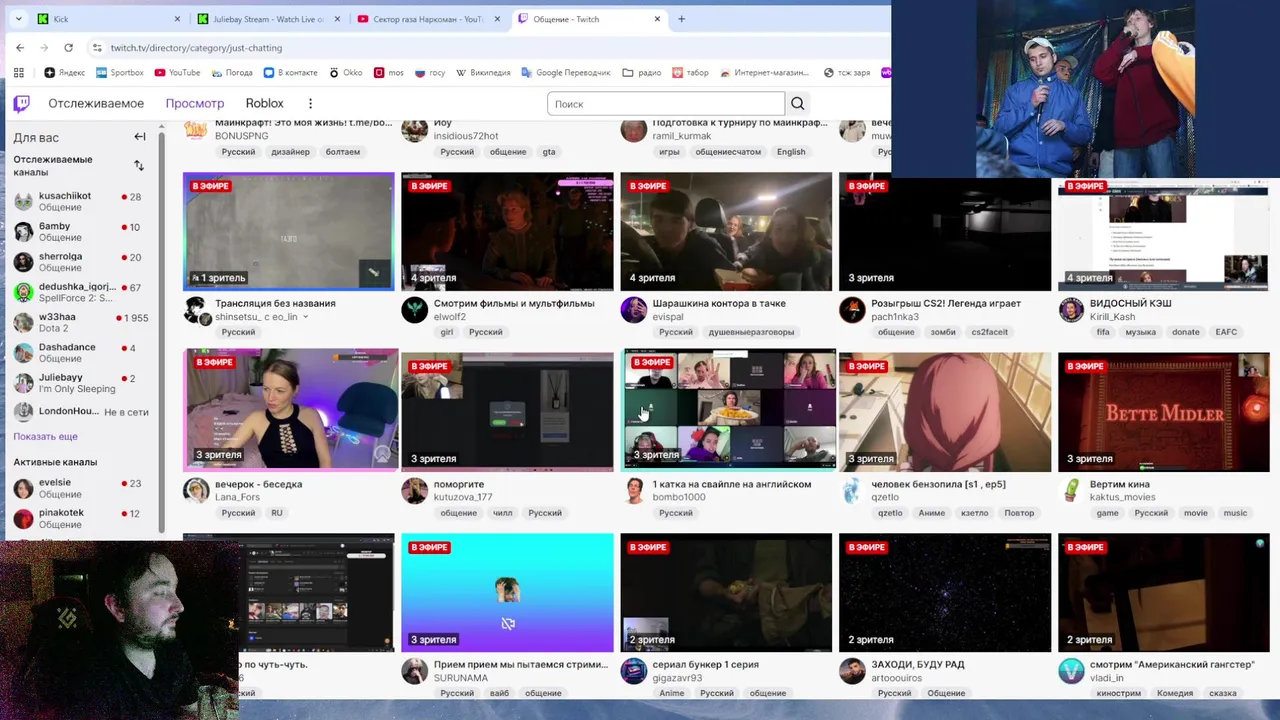This screenshot has height=720, width=1280.
Task: Open the табор bookmark
Action: click(x=690, y=72)
